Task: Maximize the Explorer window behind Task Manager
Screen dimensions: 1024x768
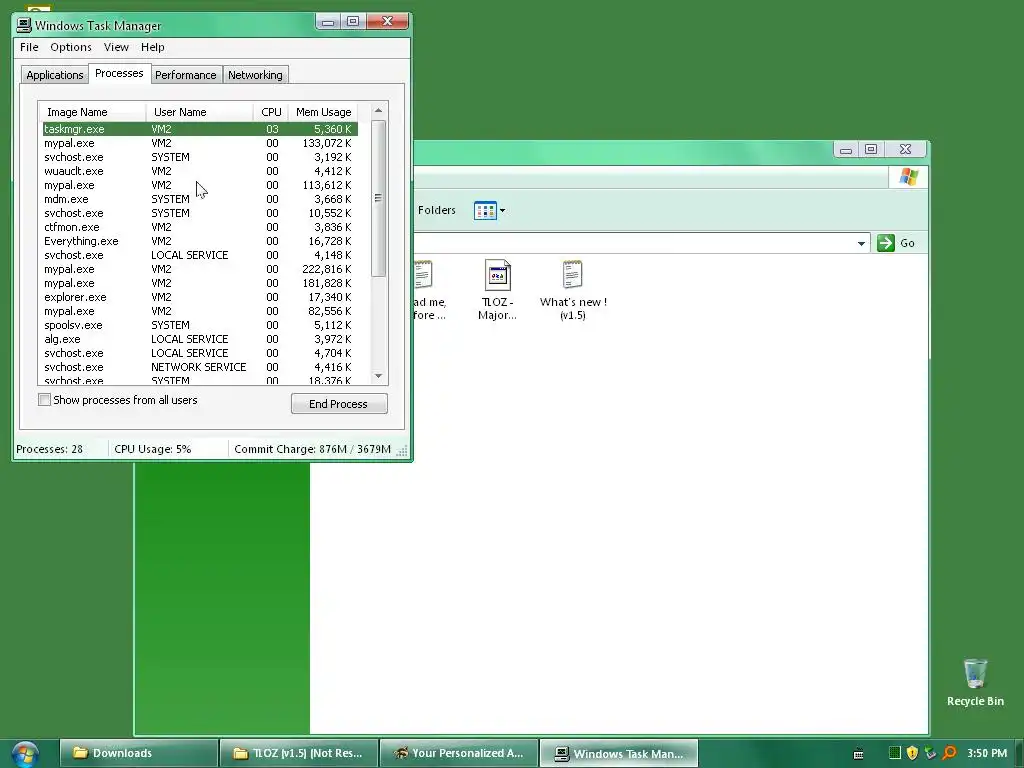Action: (871, 150)
